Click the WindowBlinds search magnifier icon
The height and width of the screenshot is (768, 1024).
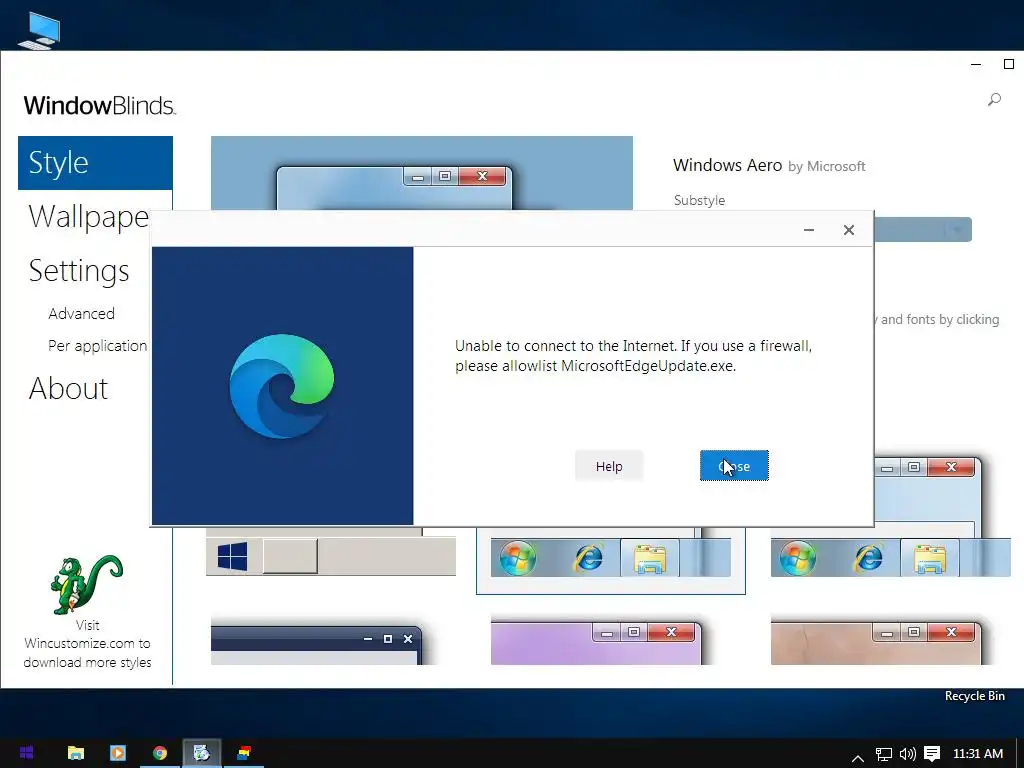[994, 100]
